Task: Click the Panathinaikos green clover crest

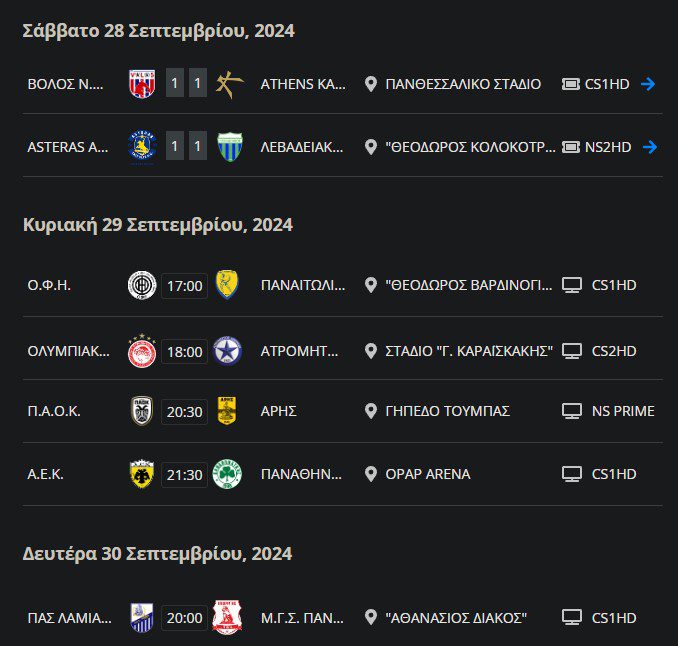Action: click(x=226, y=474)
